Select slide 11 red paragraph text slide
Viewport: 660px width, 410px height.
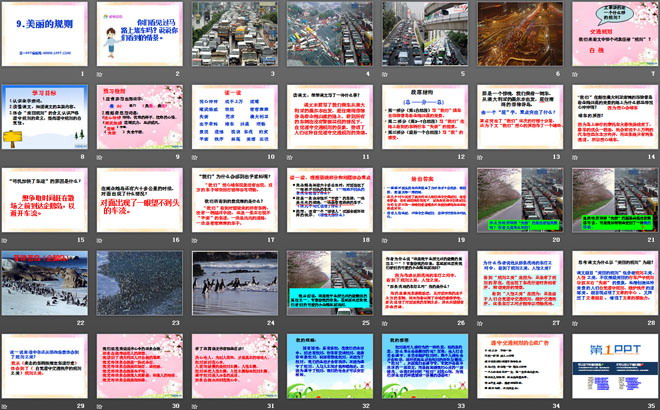pyautogui.click(x=330, y=117)
